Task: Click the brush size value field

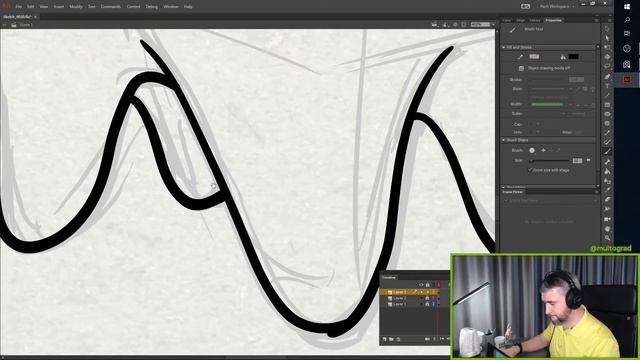Action: (x=577, y=161)
